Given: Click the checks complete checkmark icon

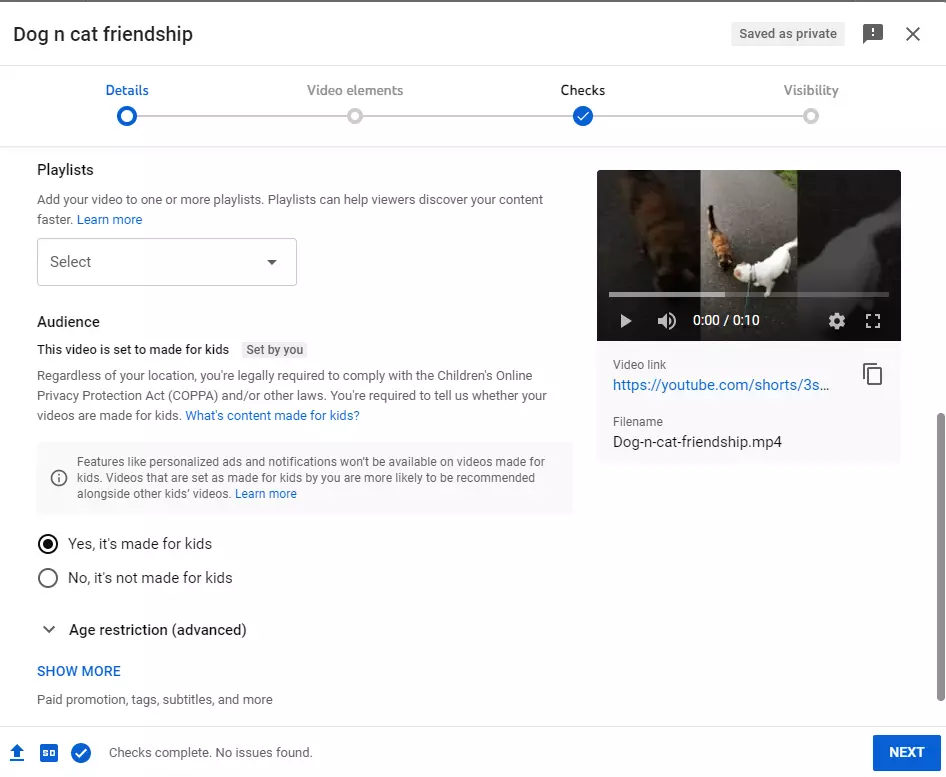Looking at the screenshot, I should [x=81, y=752].
